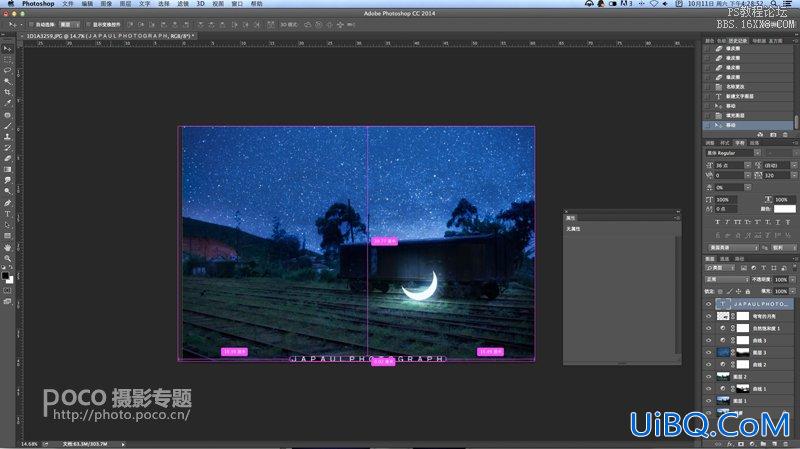Select the Crop tool

(x=7, y=92)
